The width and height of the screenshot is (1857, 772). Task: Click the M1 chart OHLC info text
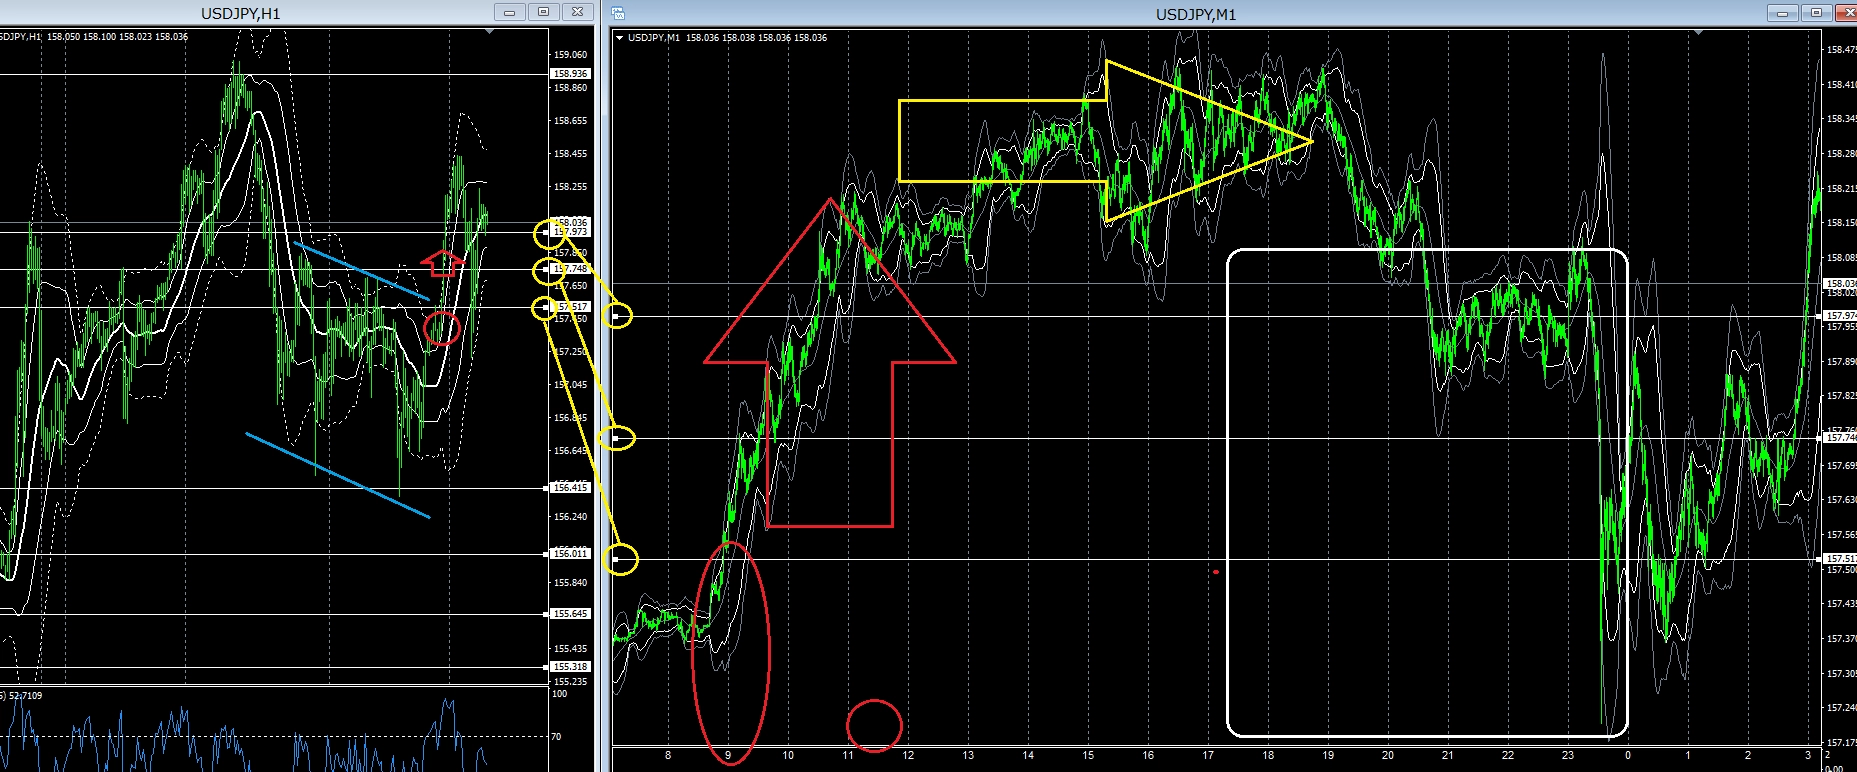[x=727, y=38]
